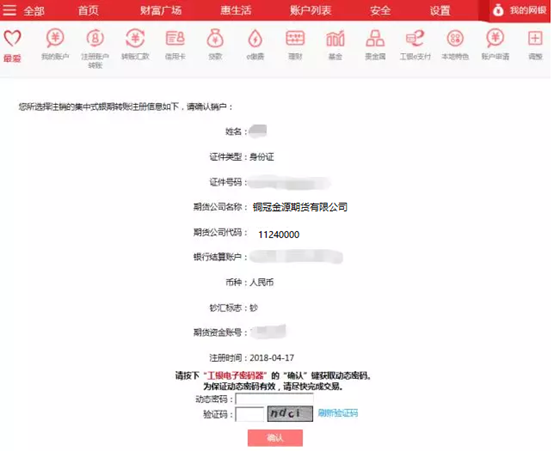The image size is (554, 451).
Task: Go to the 首页 menu item
Action: 88,10
